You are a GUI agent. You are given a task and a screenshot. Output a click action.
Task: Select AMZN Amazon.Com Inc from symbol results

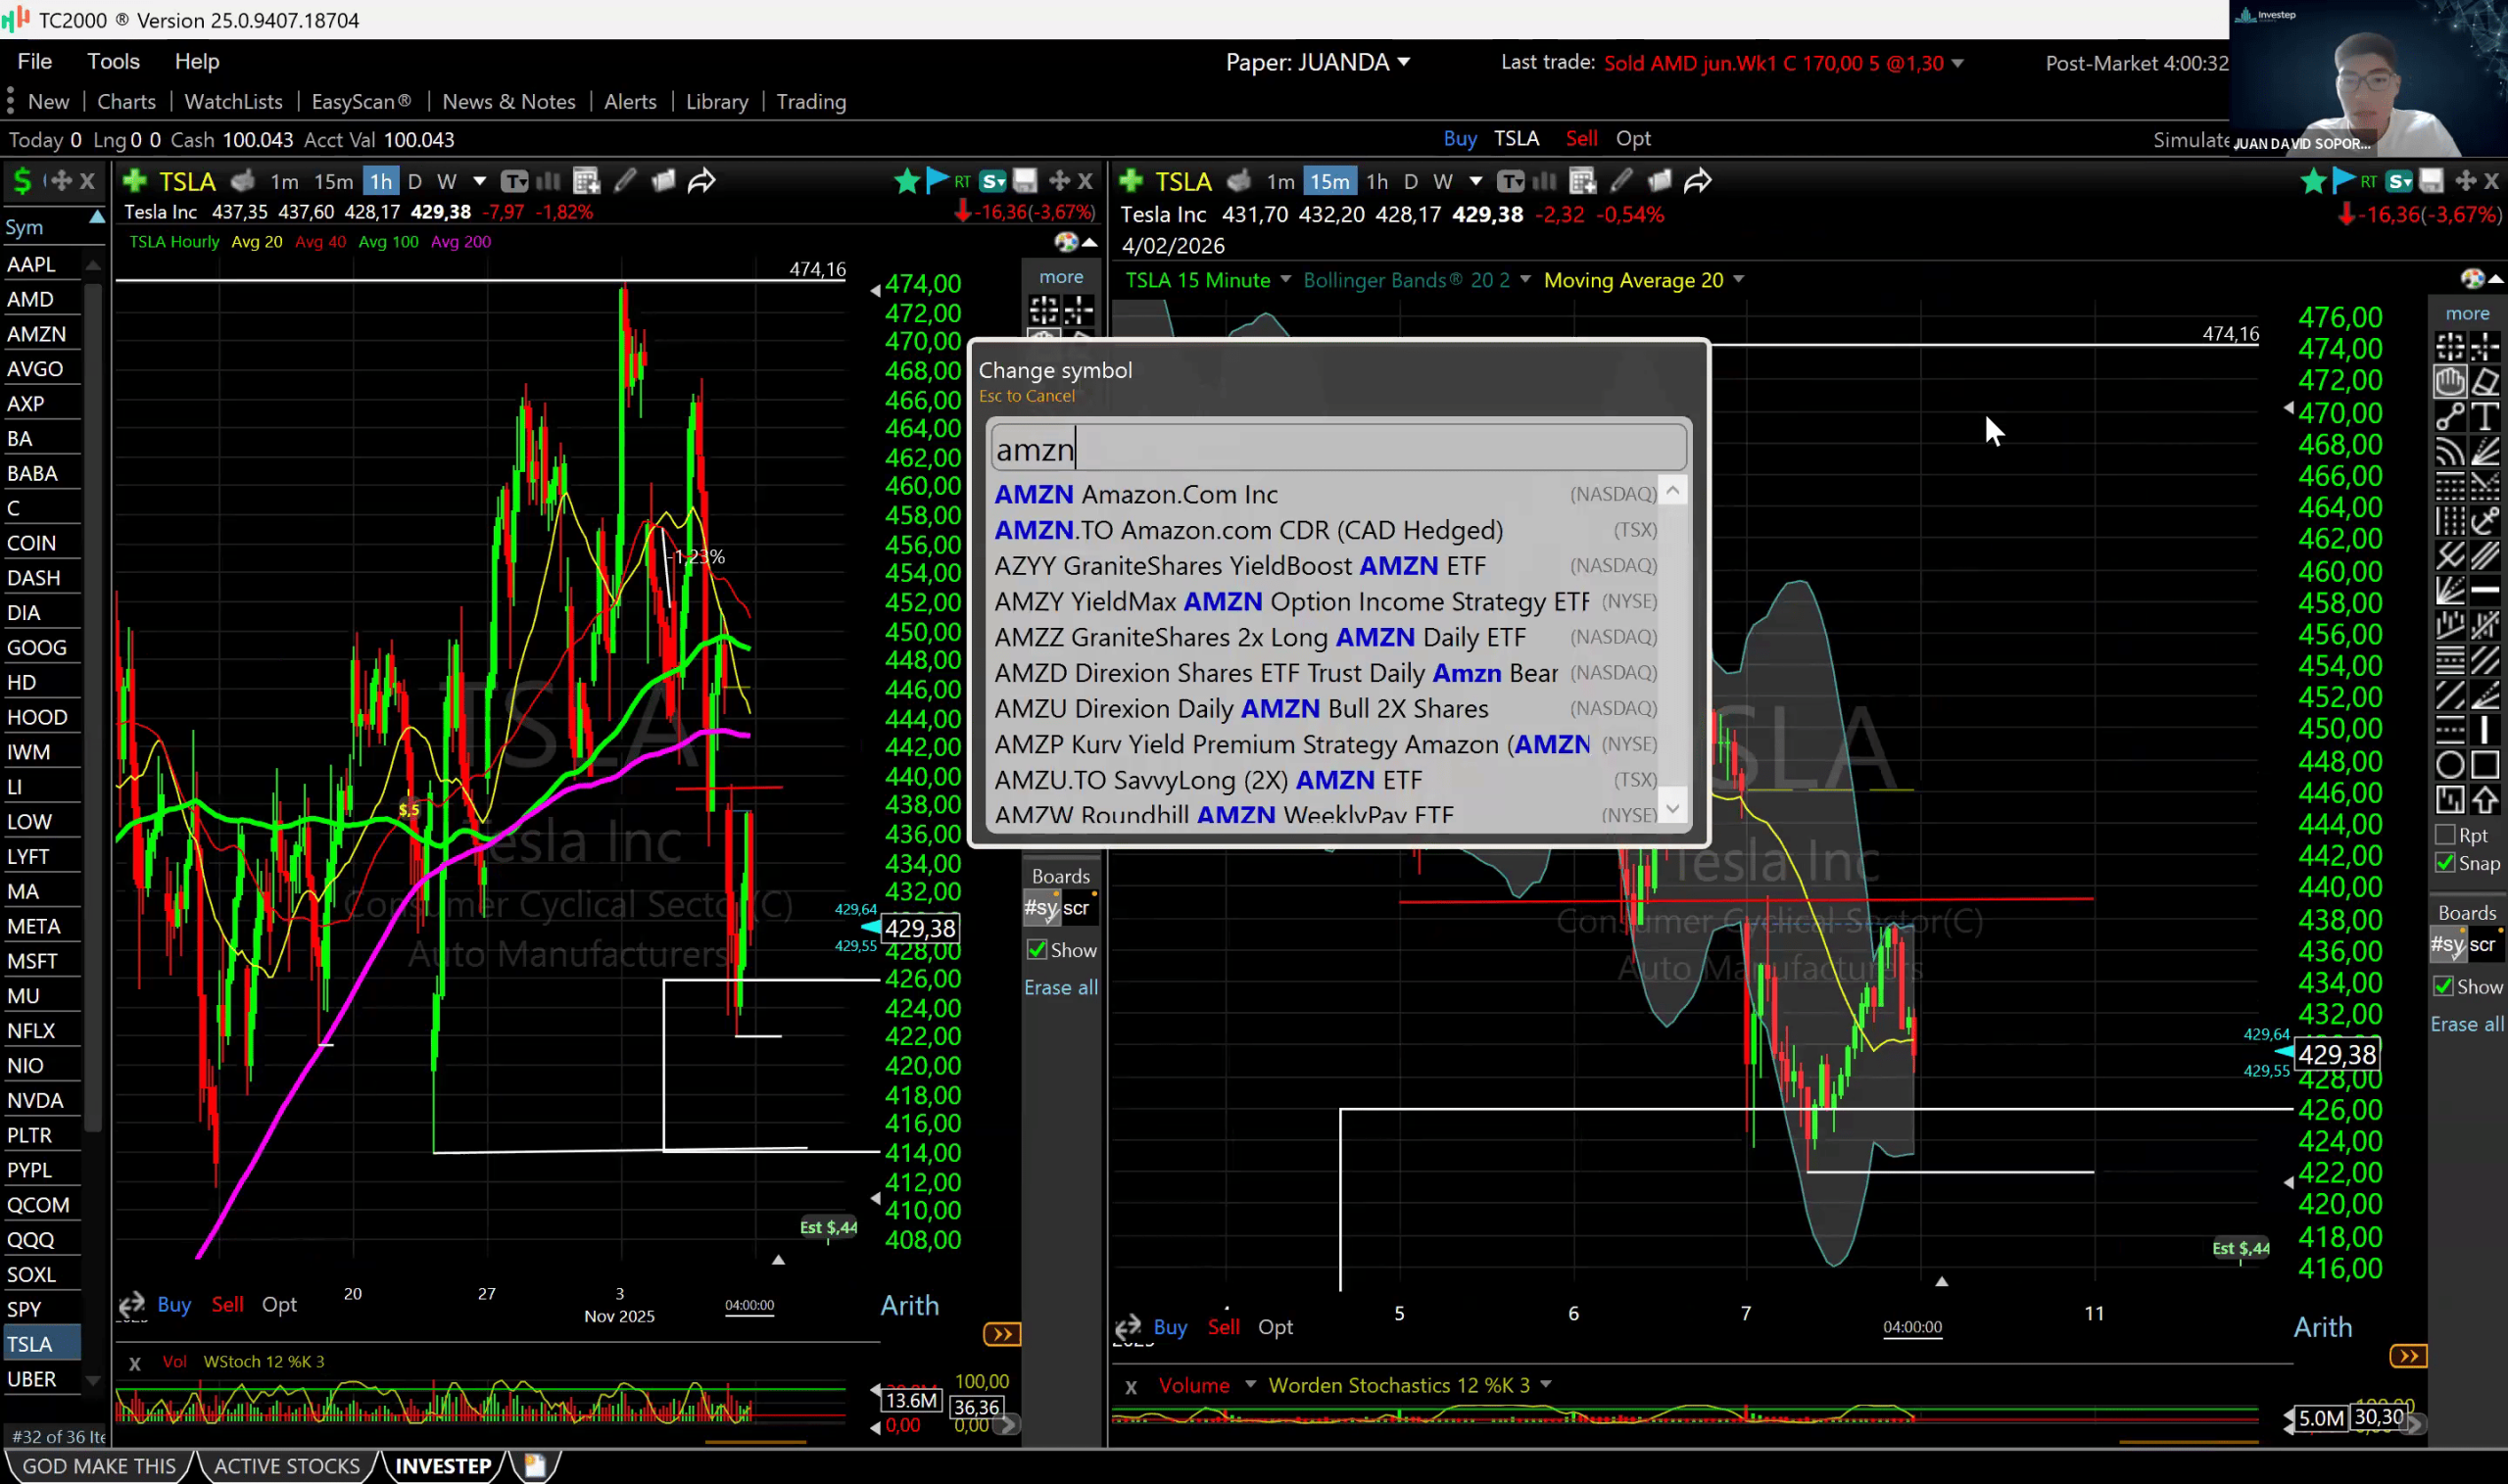click(x=1135, y=494)
